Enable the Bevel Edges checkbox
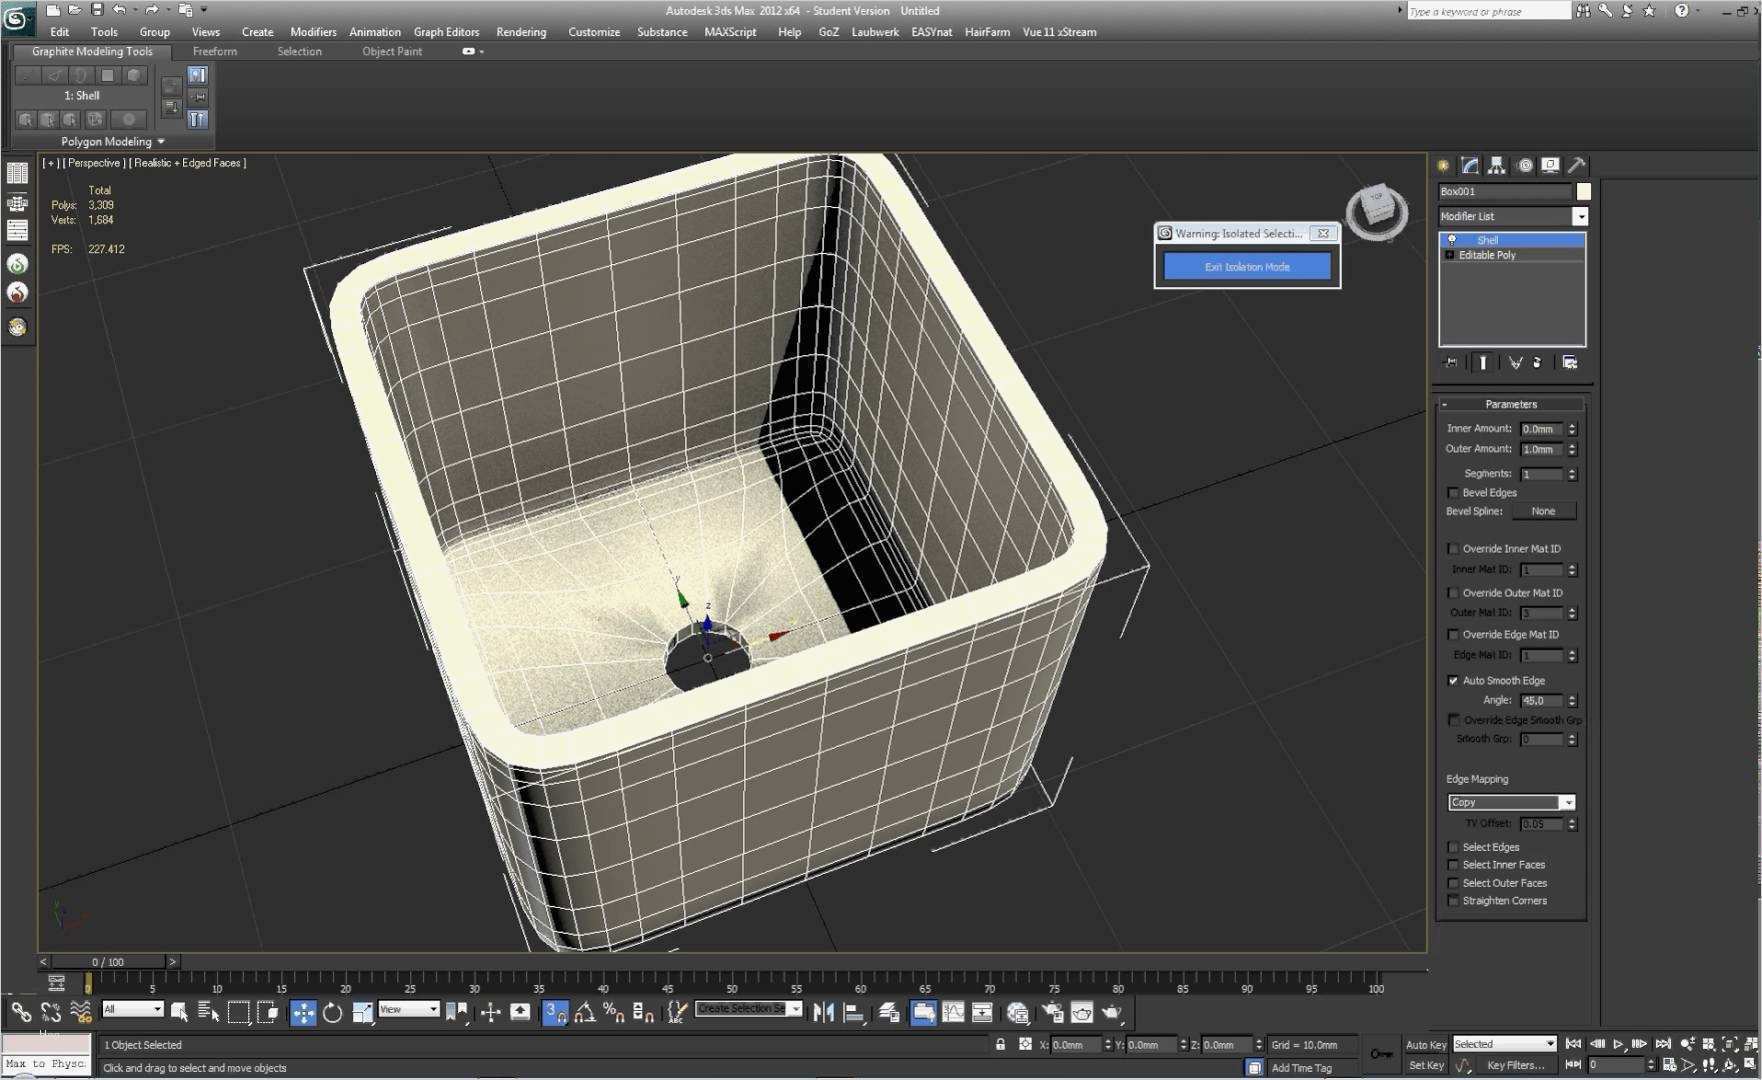The height and width of the screenshot is (1080, 1762). [1453, 492]
